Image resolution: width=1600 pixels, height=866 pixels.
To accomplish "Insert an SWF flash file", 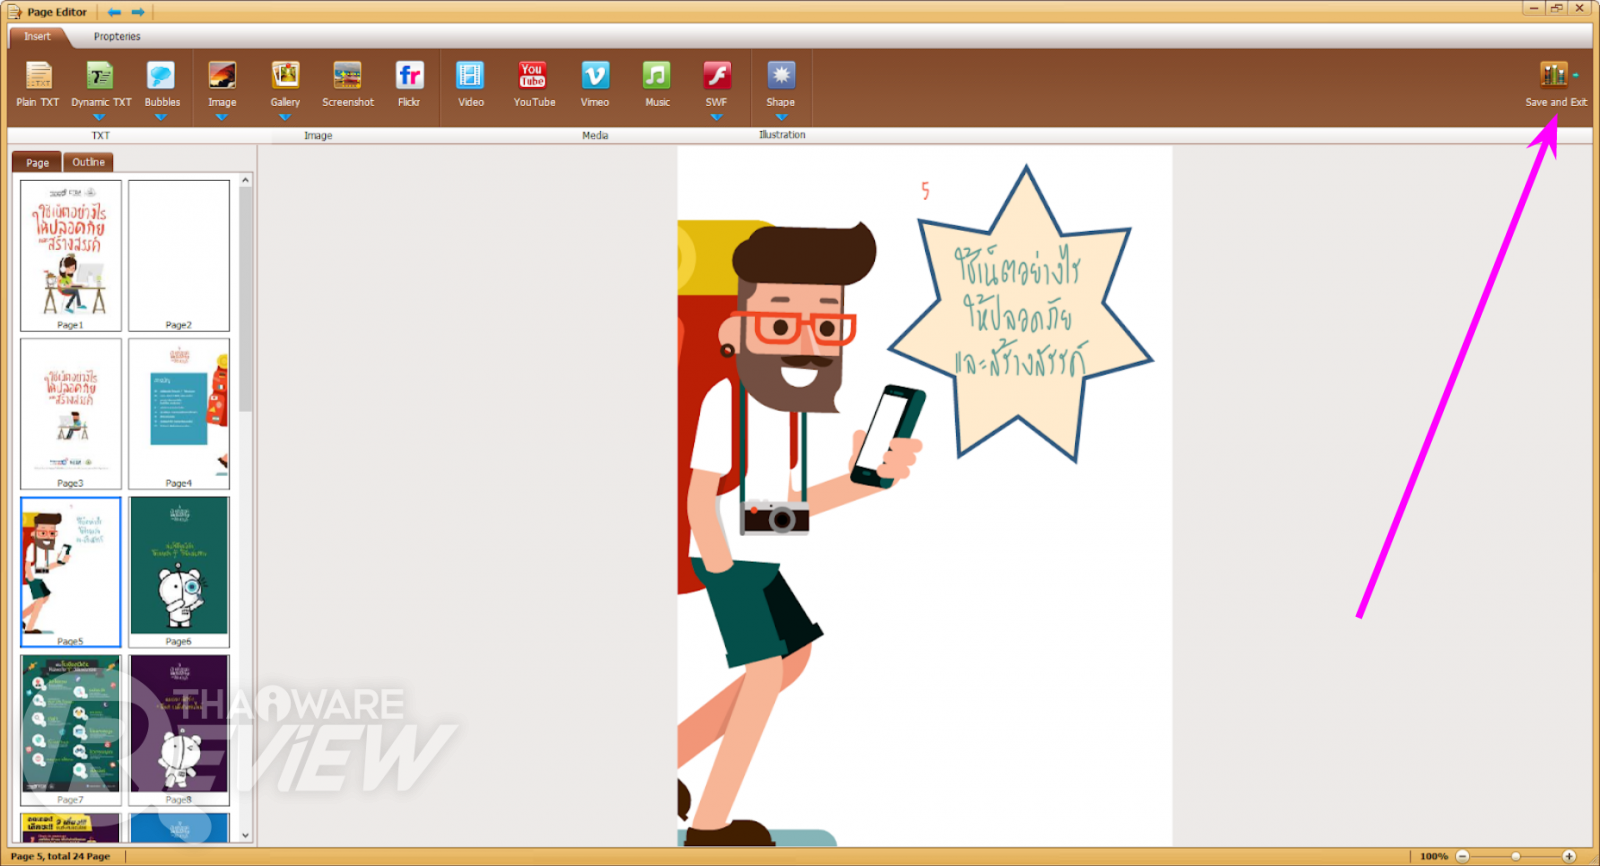I will coord(717,84).
